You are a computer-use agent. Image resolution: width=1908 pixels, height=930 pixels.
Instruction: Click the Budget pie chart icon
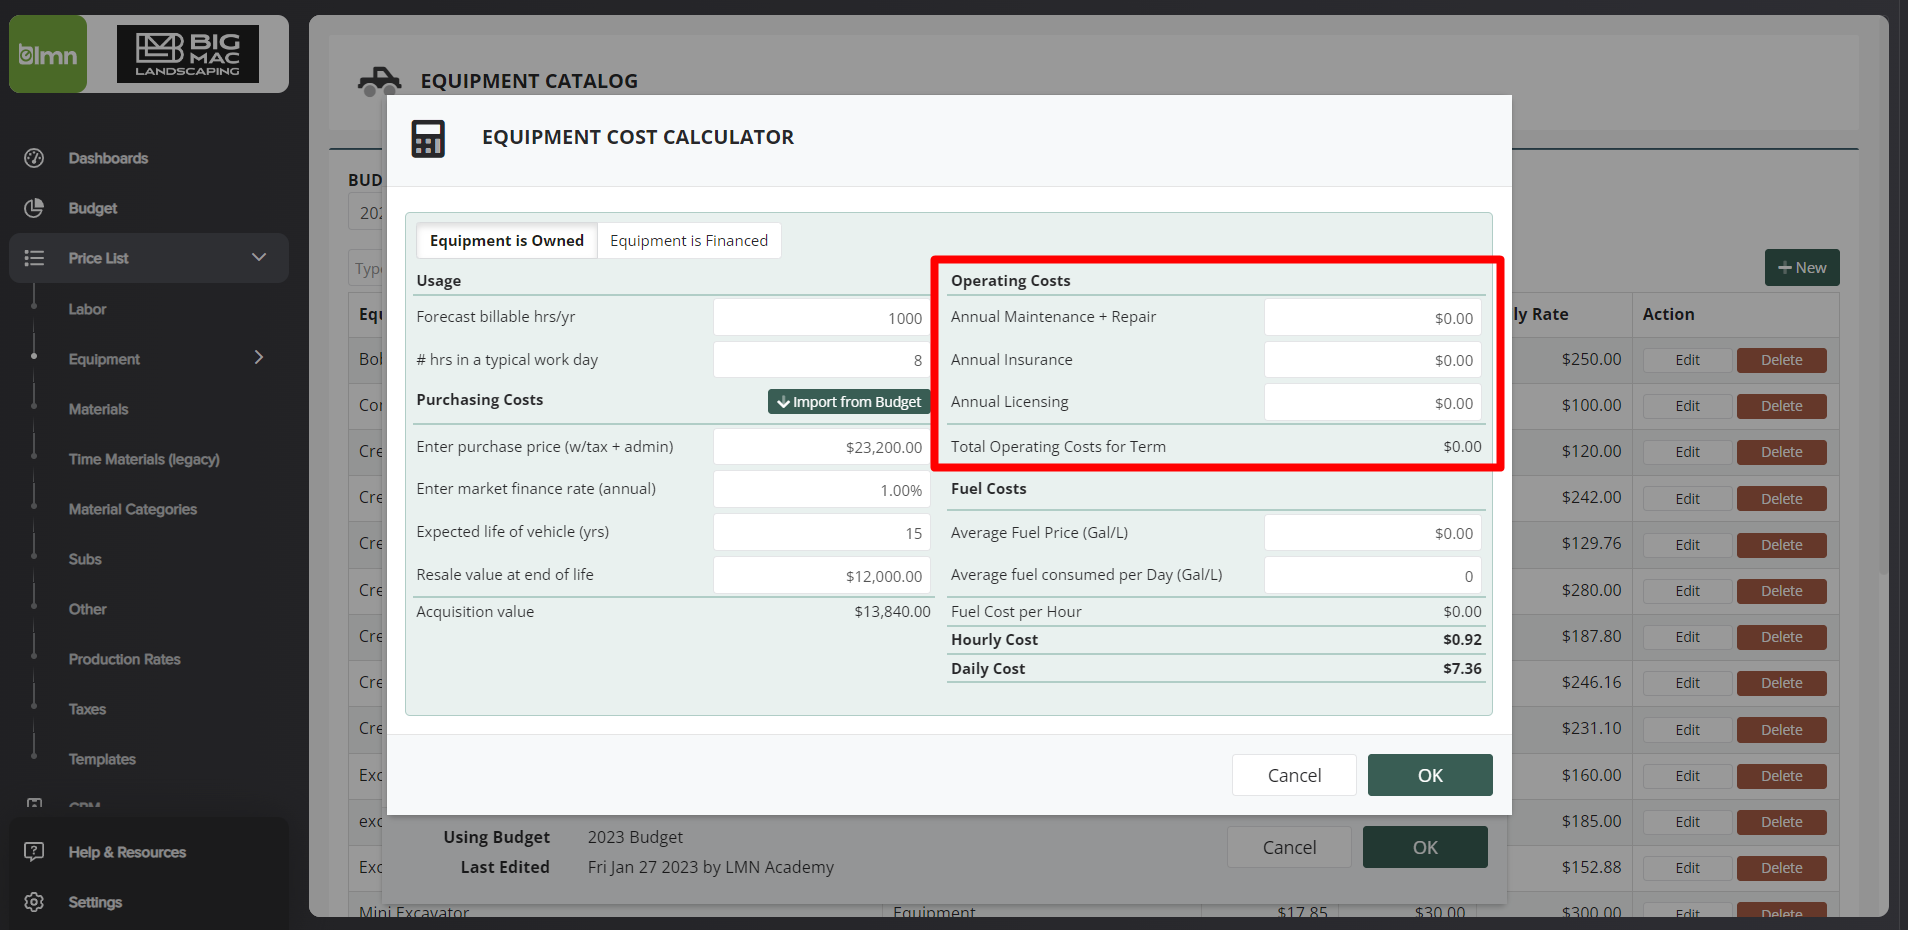[x=34, y=208]
